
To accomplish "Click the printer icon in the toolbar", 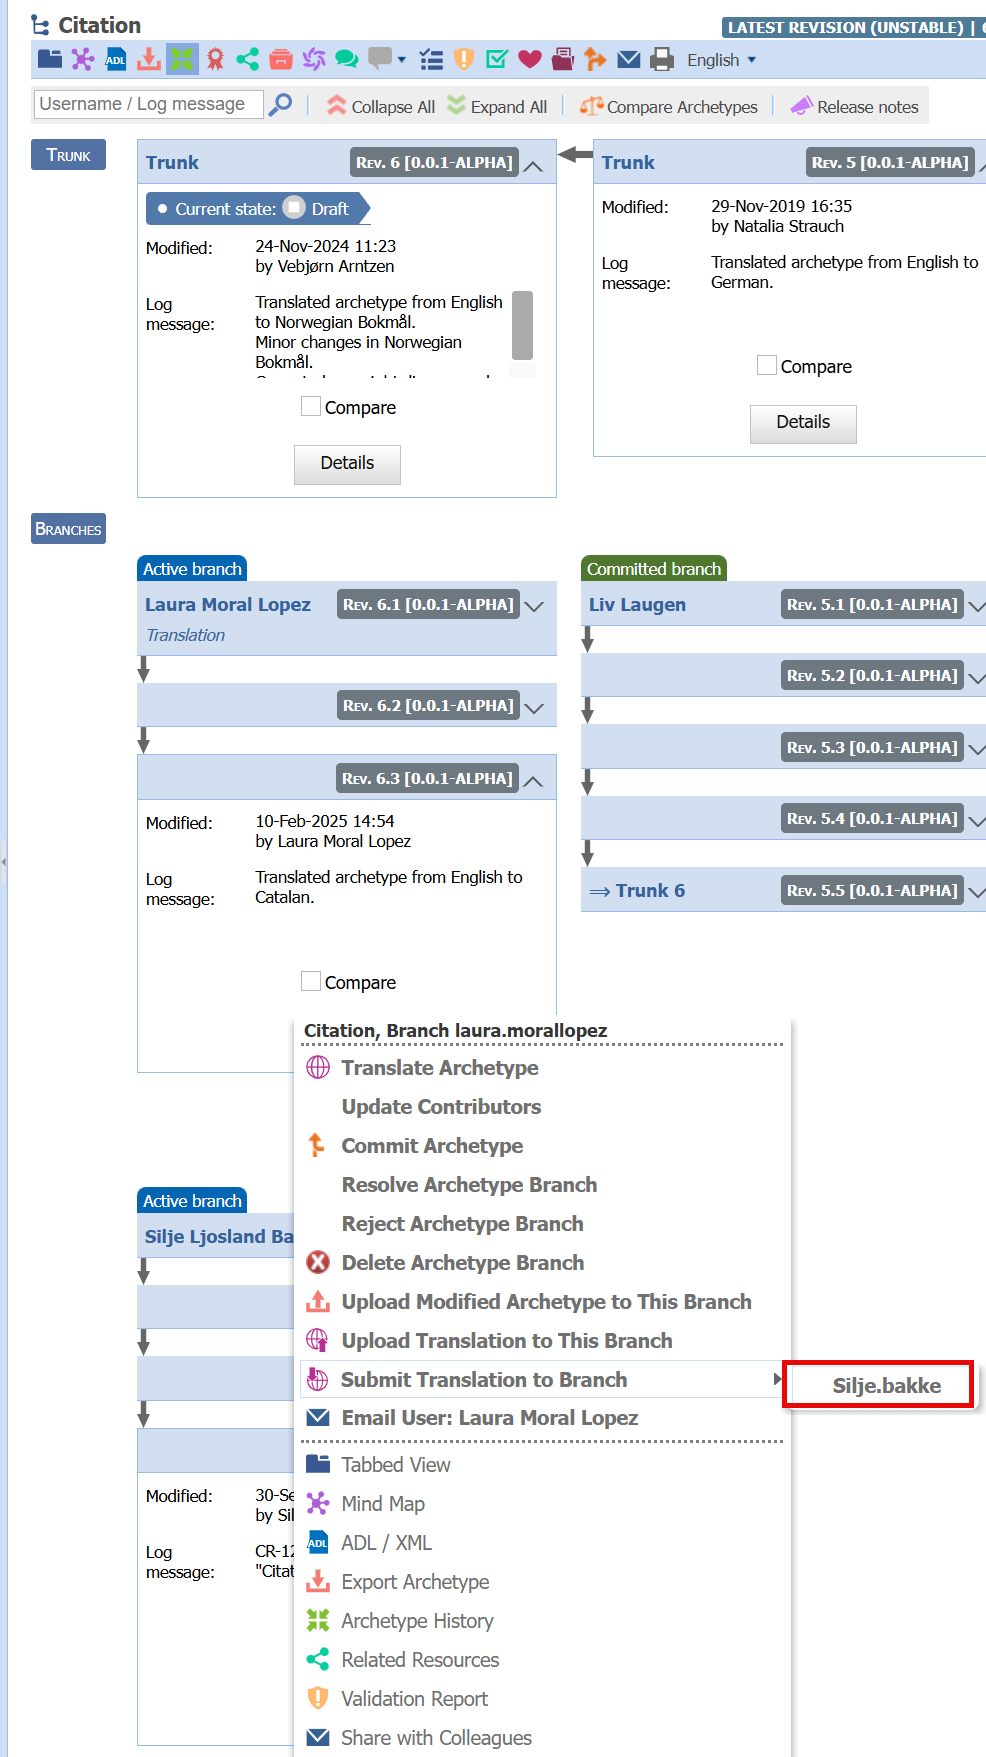I will point(662,59).
